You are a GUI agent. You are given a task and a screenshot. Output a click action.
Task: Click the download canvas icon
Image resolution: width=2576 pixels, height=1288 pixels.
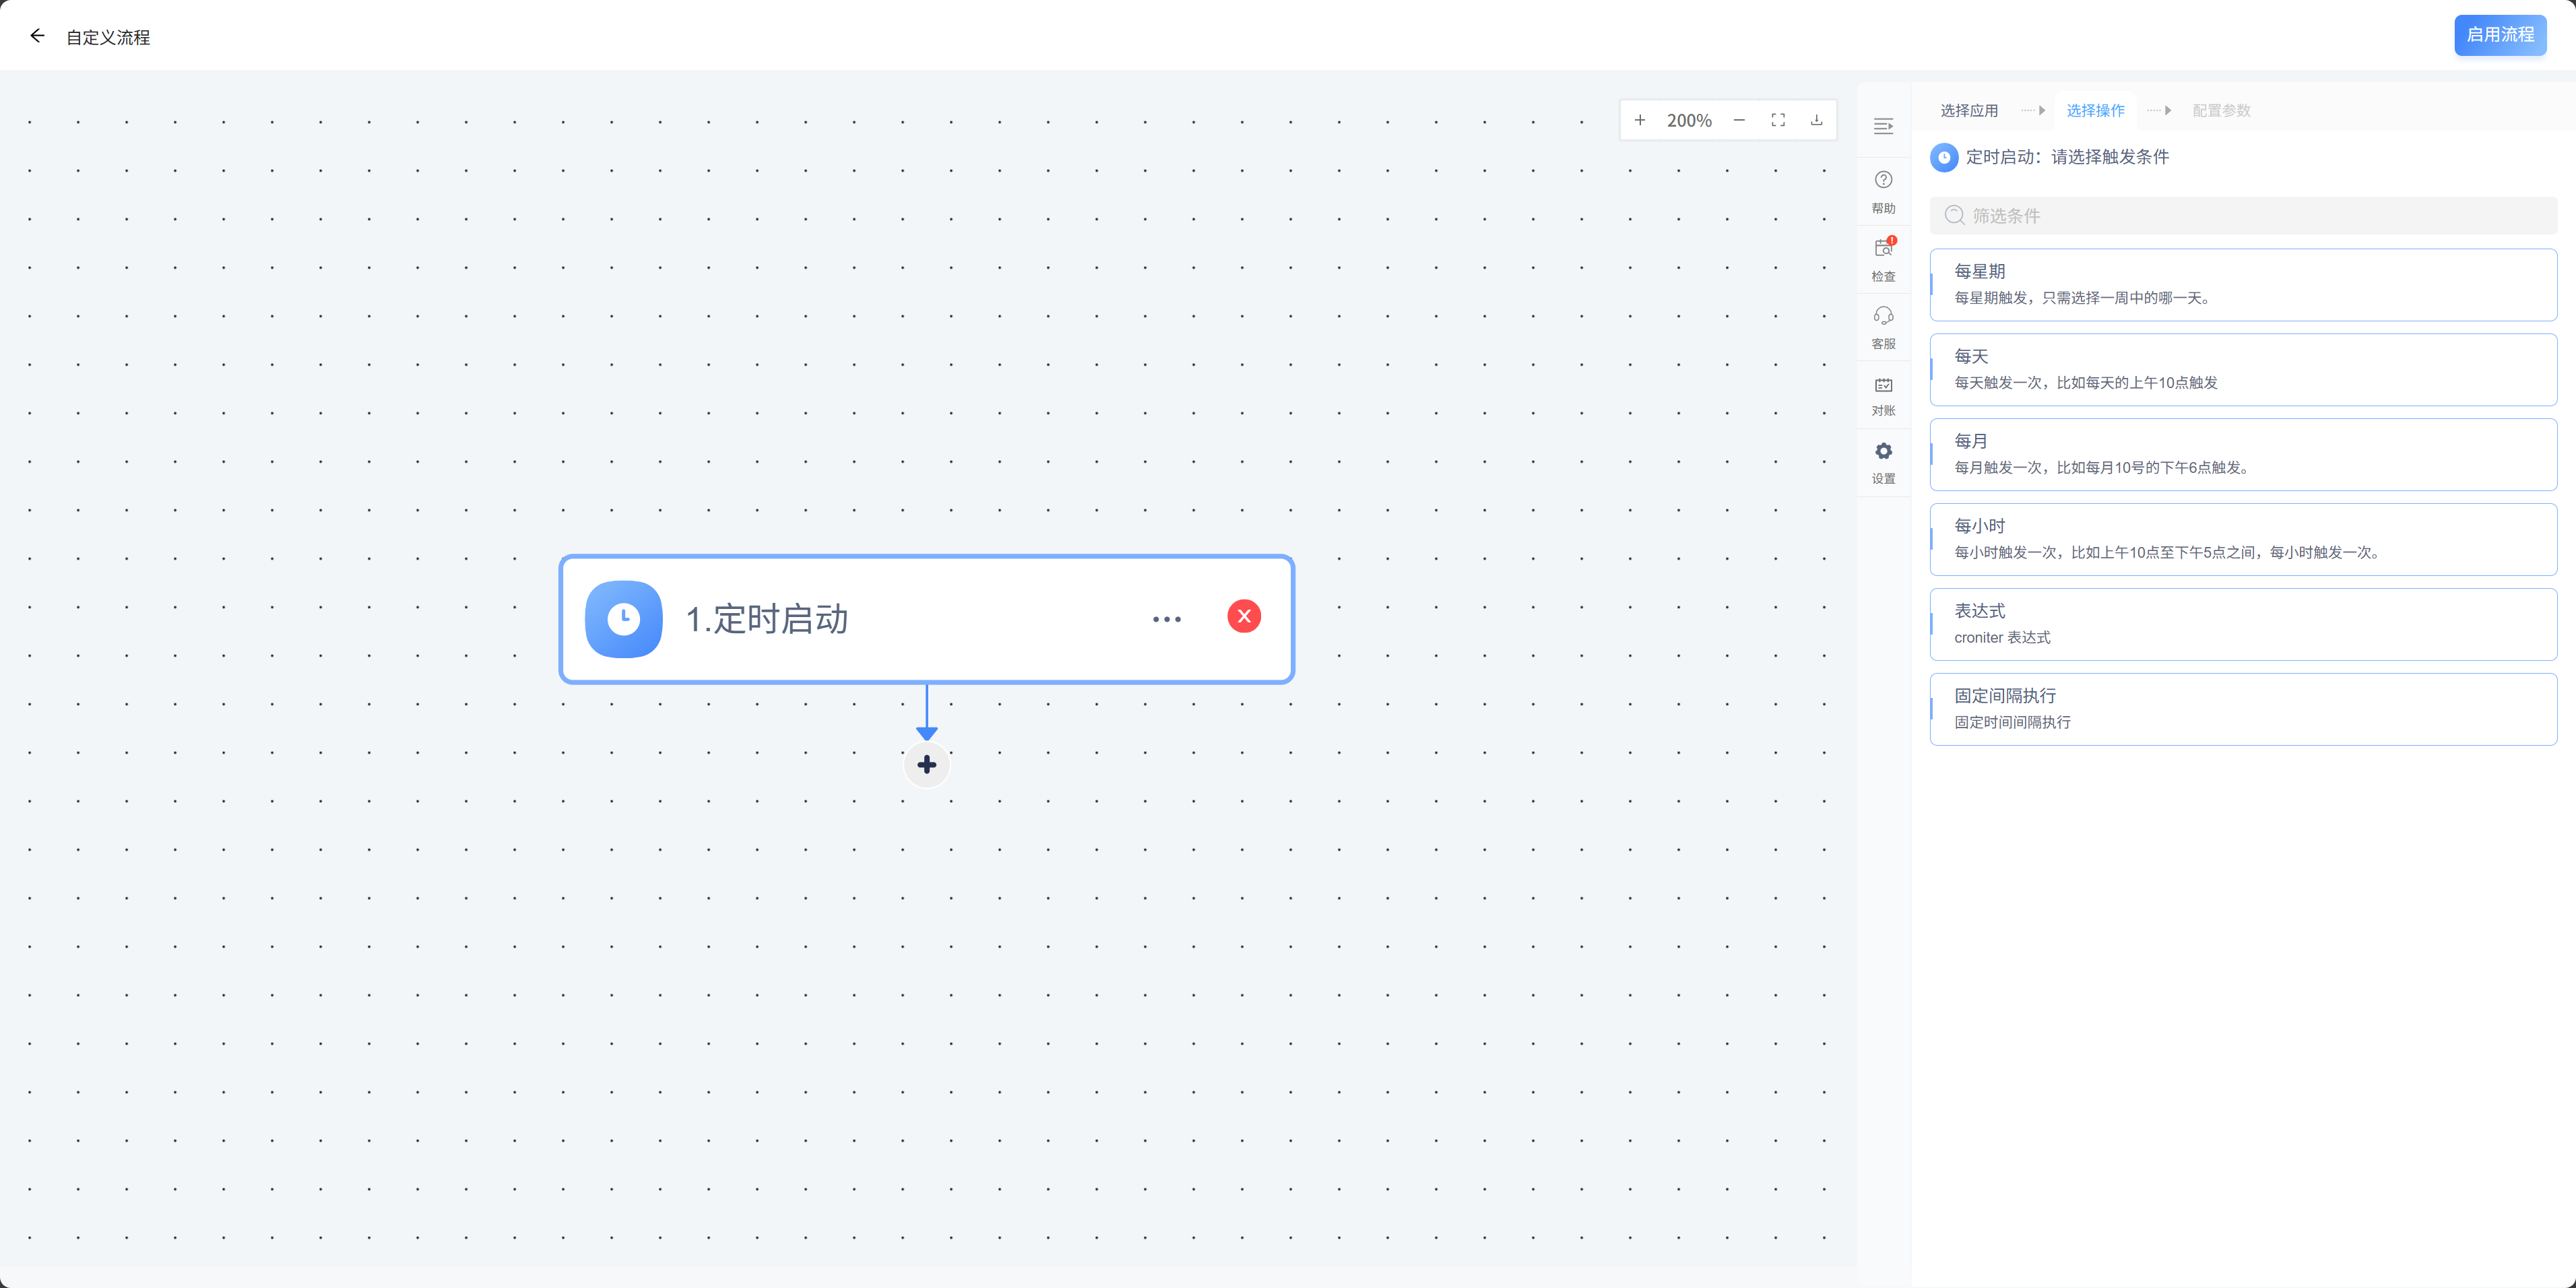click(x=1816, y=120)
